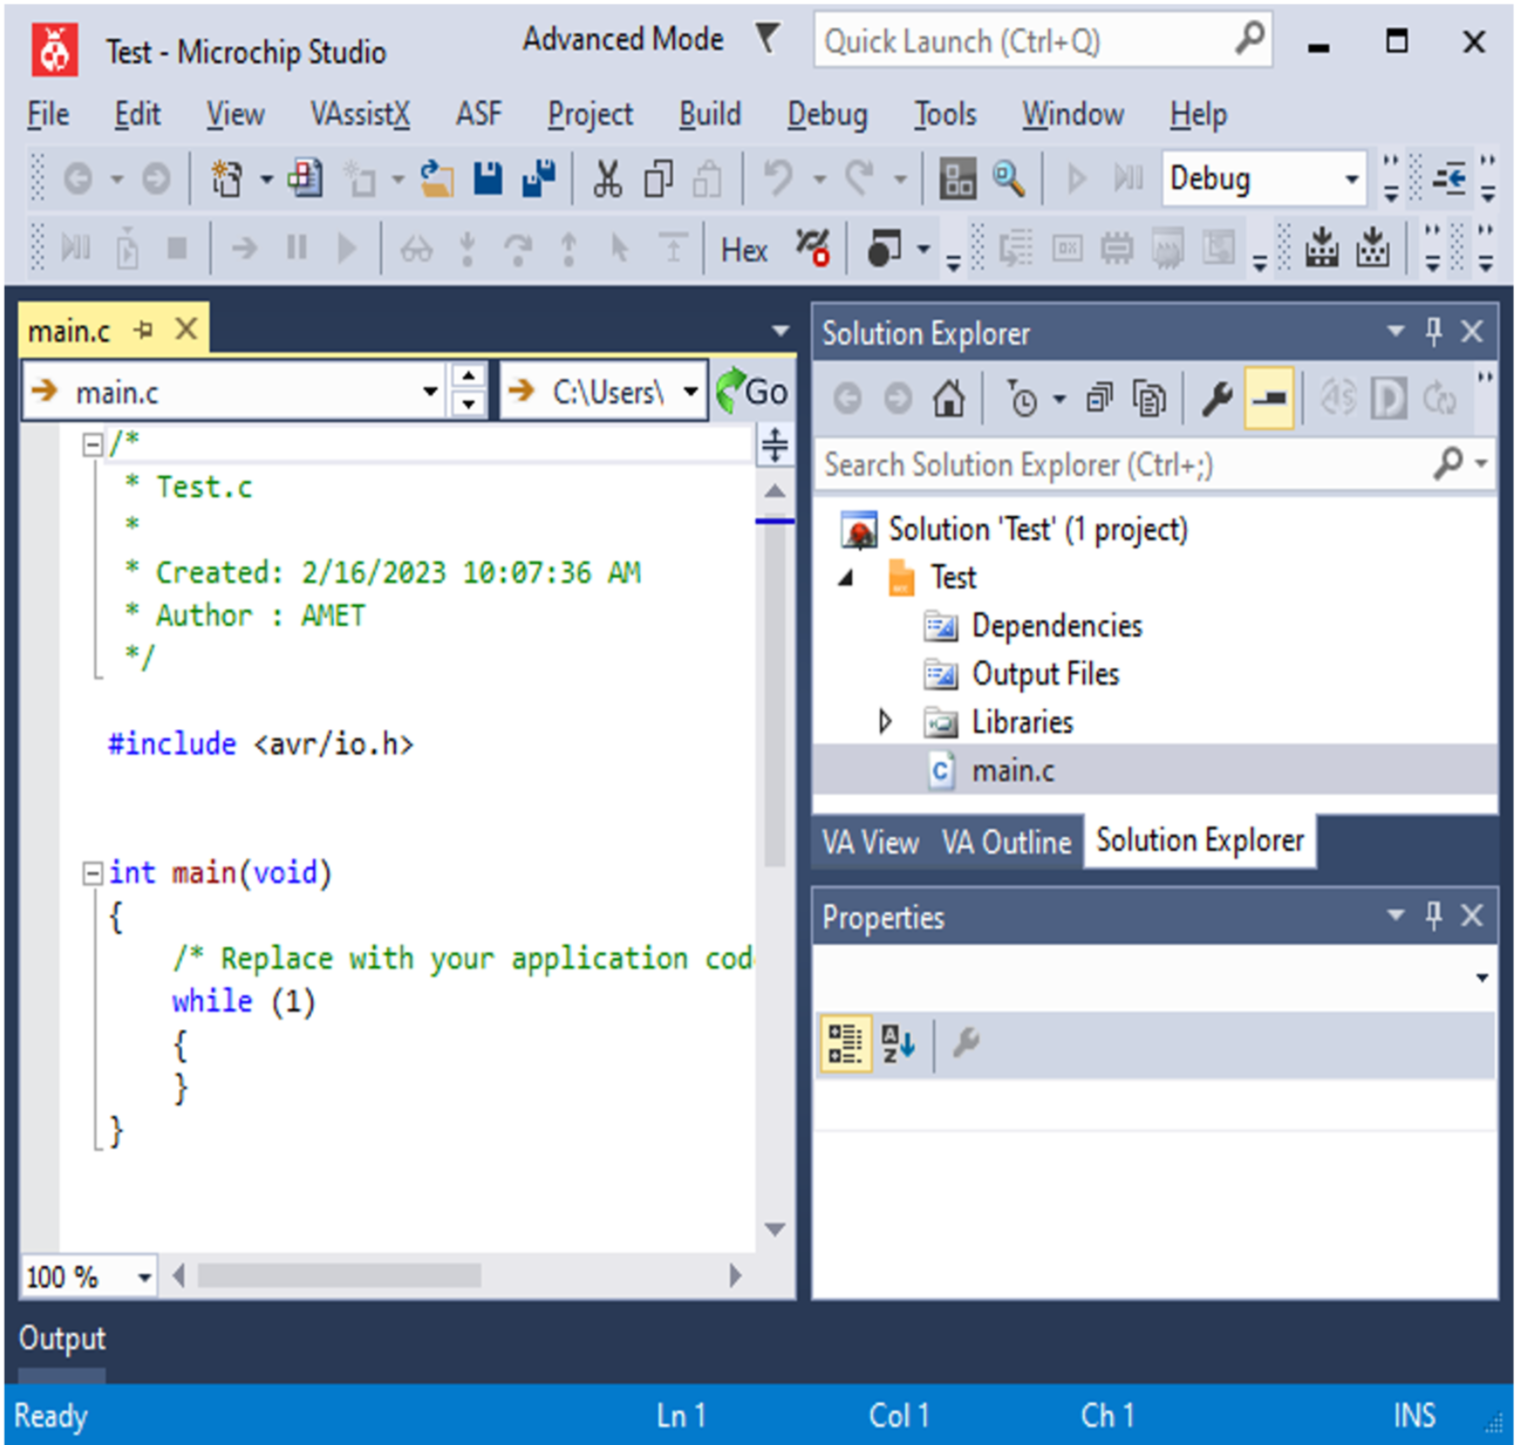Click the editor horizontal scrollbar thumb
The width and height of the screenshot is (1520, 1445).
[339, 1276]
